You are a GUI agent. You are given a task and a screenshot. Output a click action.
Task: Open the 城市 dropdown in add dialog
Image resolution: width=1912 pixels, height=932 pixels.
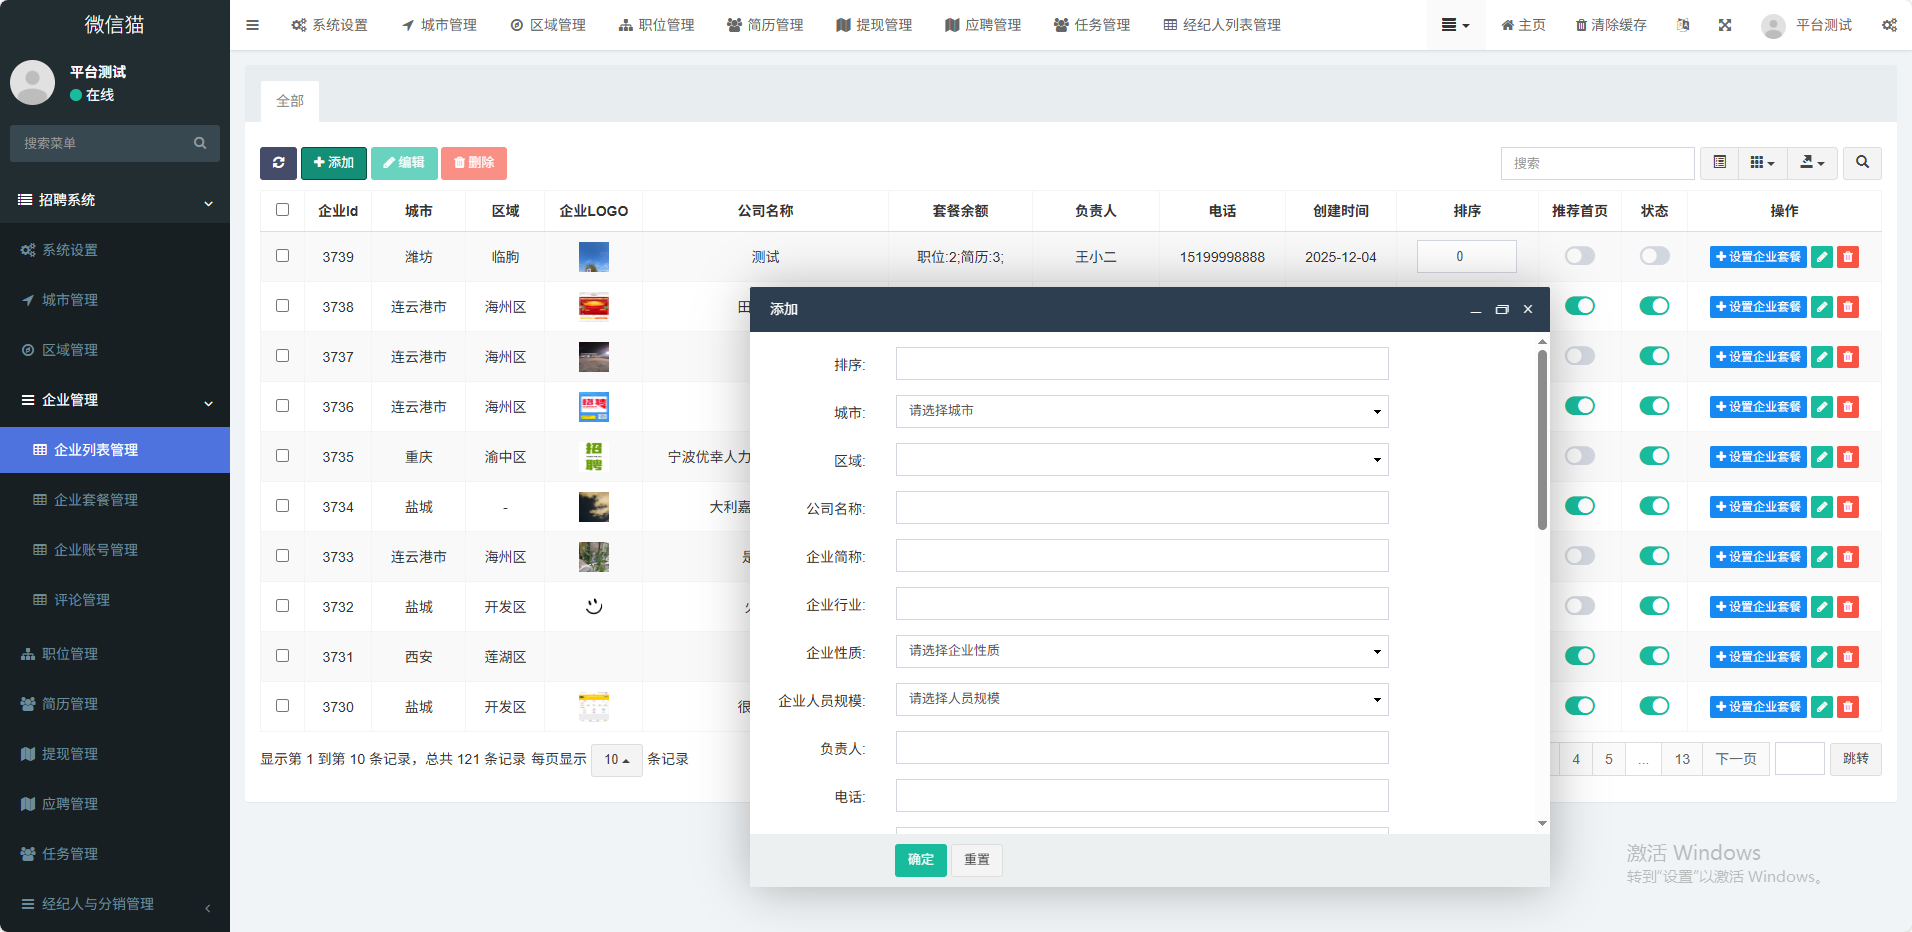[x=1141, y=411]
